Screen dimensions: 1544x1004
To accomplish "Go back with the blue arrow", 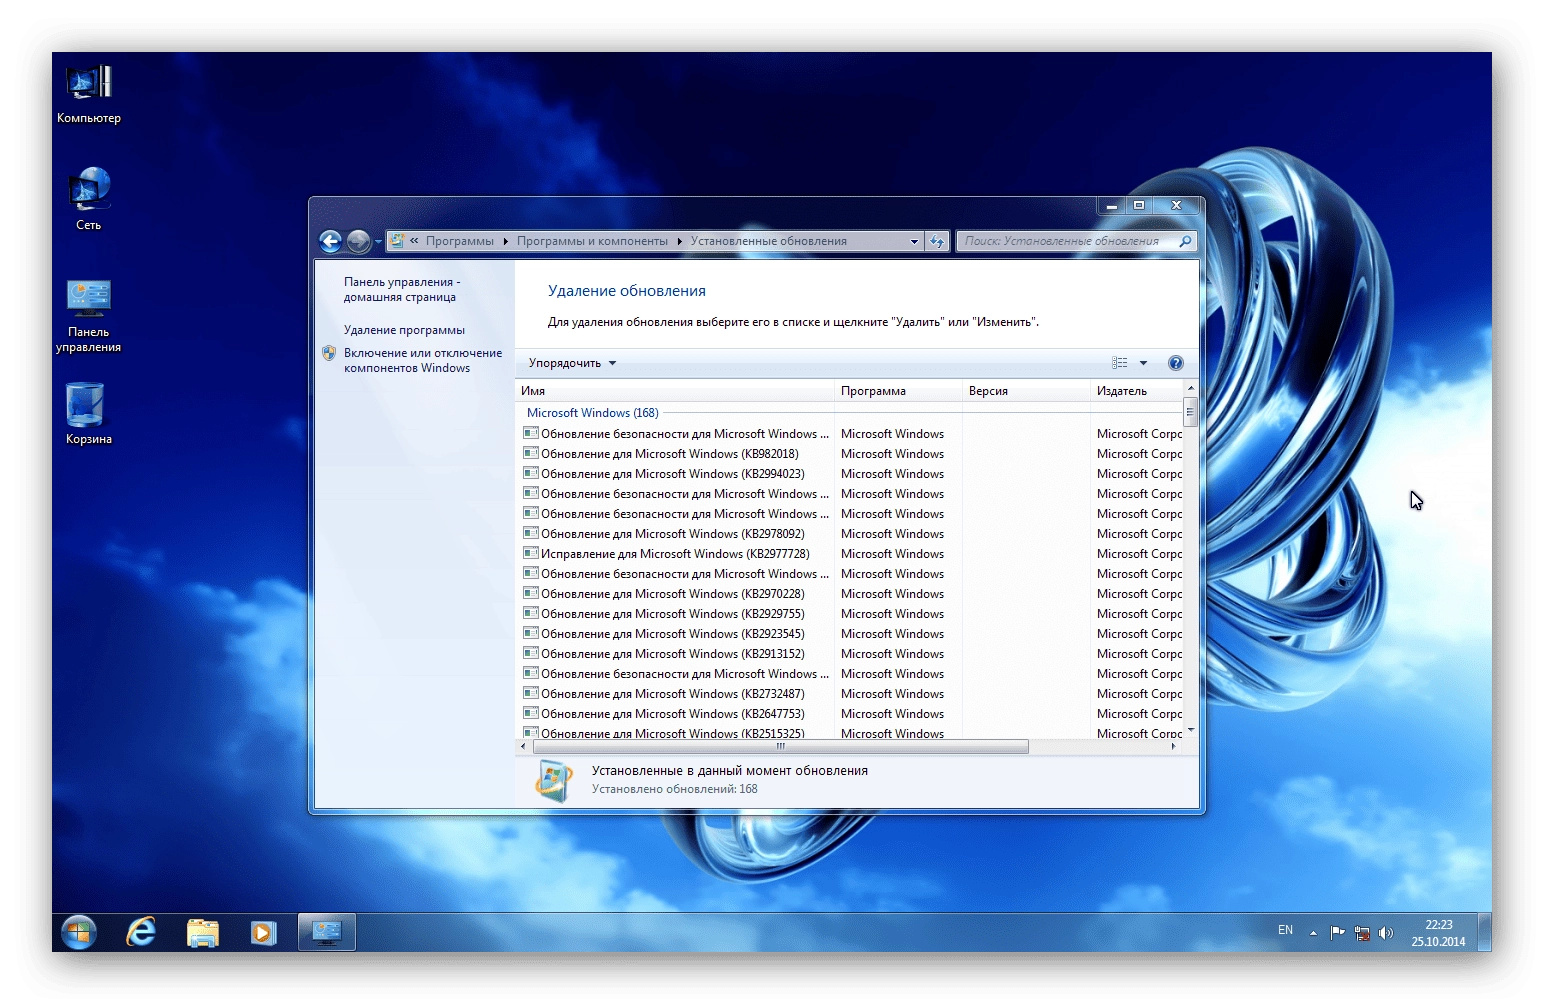I will point(331,241).
